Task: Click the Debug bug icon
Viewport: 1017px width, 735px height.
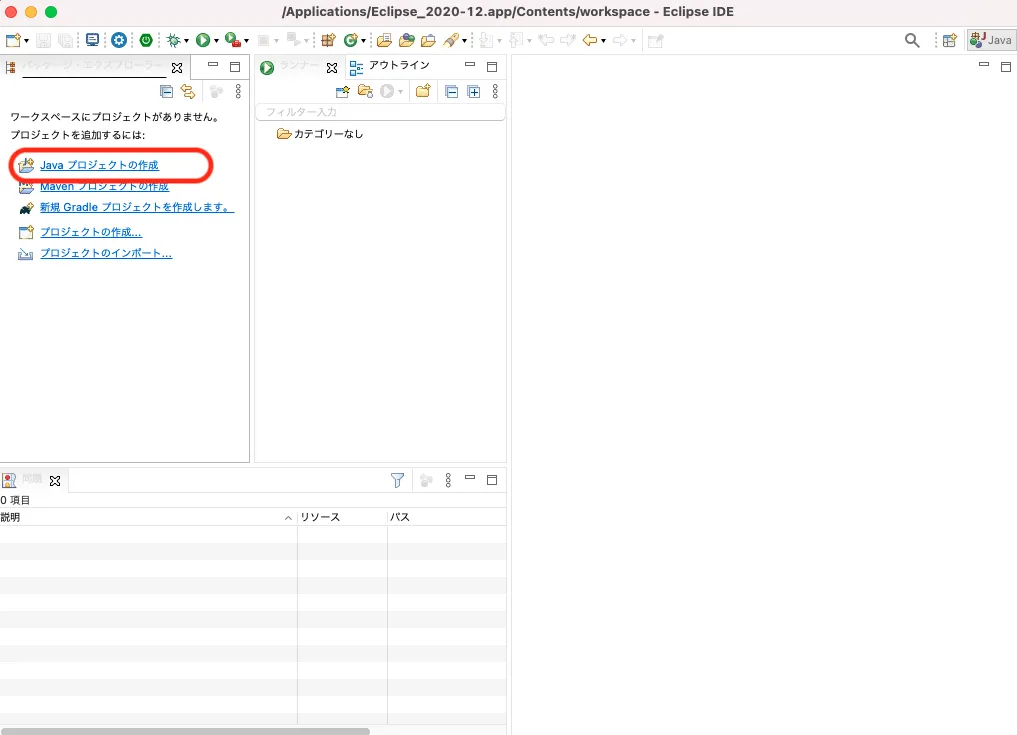Action: (173, 40)
